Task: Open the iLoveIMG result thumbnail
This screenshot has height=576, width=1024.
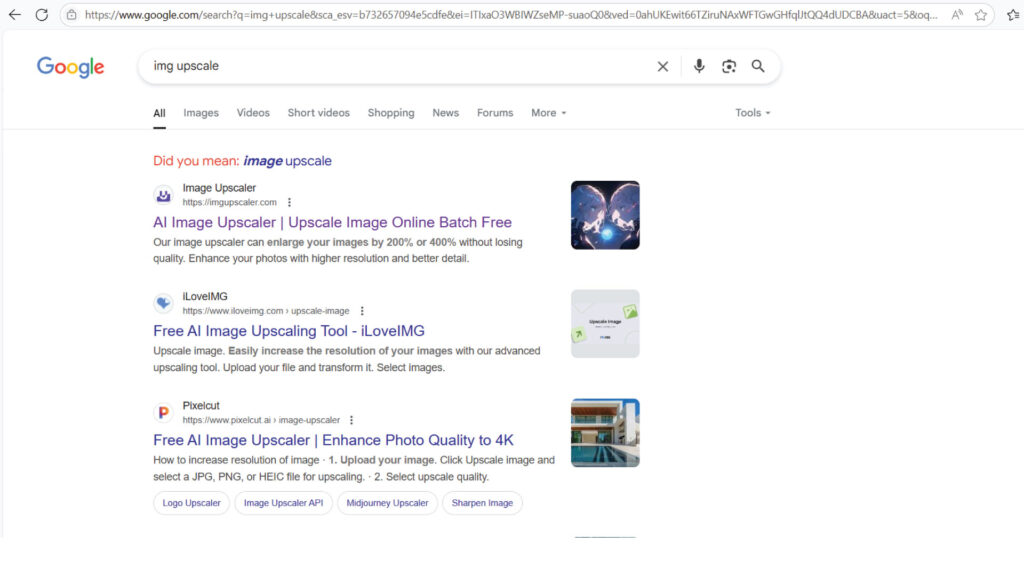Action: (605, 324)
